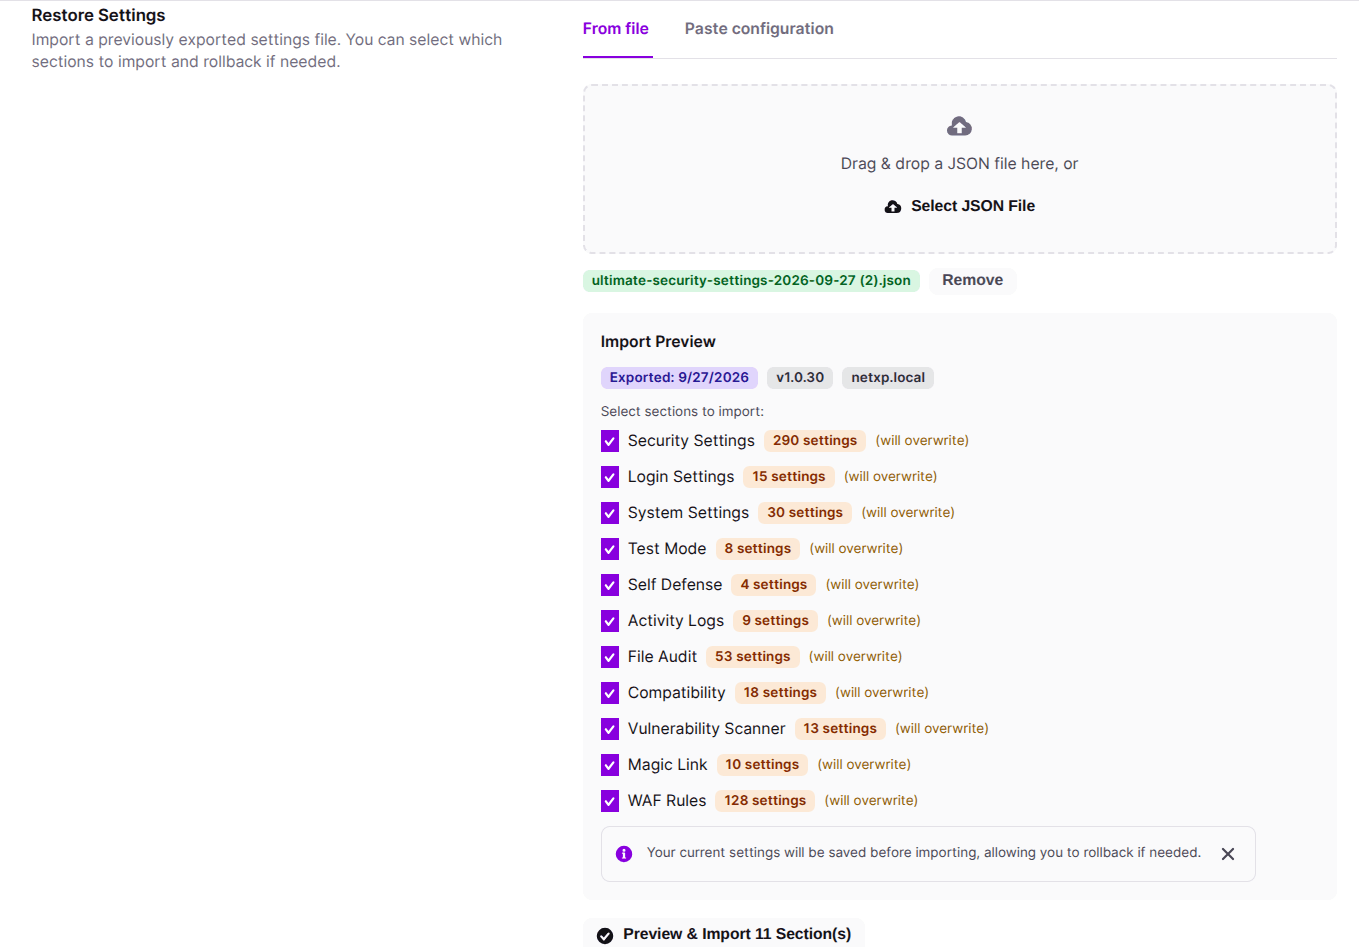Image resolution: width=1359 pixels, height=947 pixels.
Task: Click the Import Preview heading
Action: pyautogui.click(x=658, y=342)
